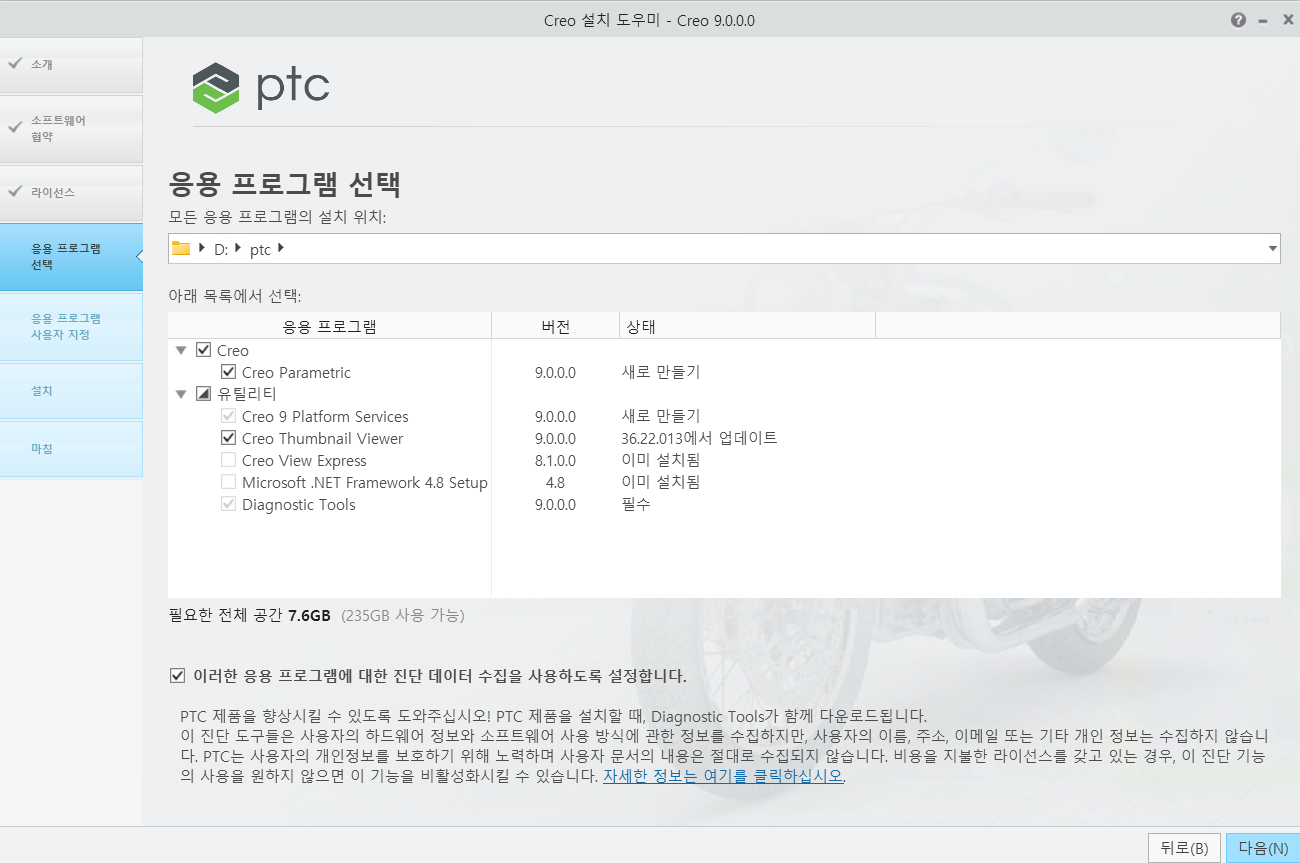Open the install location dropdown arrow
1300x863 pixels.
tap(1272, 249)
